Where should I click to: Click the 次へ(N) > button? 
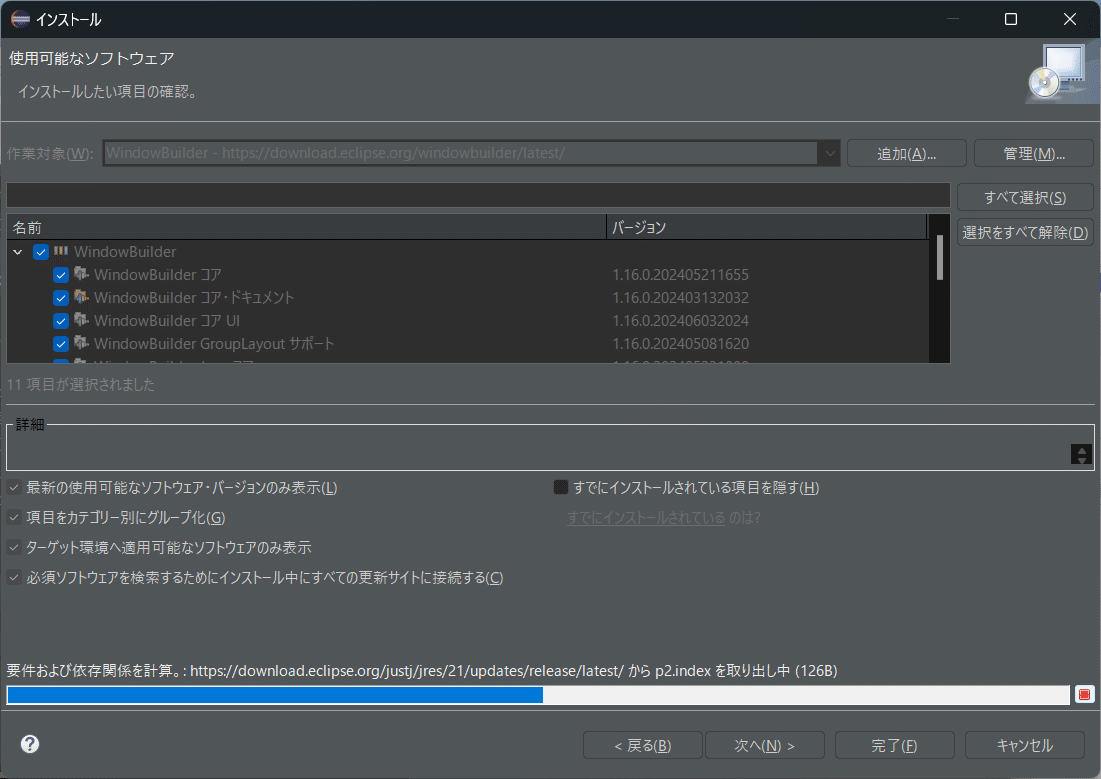[765, 745]
